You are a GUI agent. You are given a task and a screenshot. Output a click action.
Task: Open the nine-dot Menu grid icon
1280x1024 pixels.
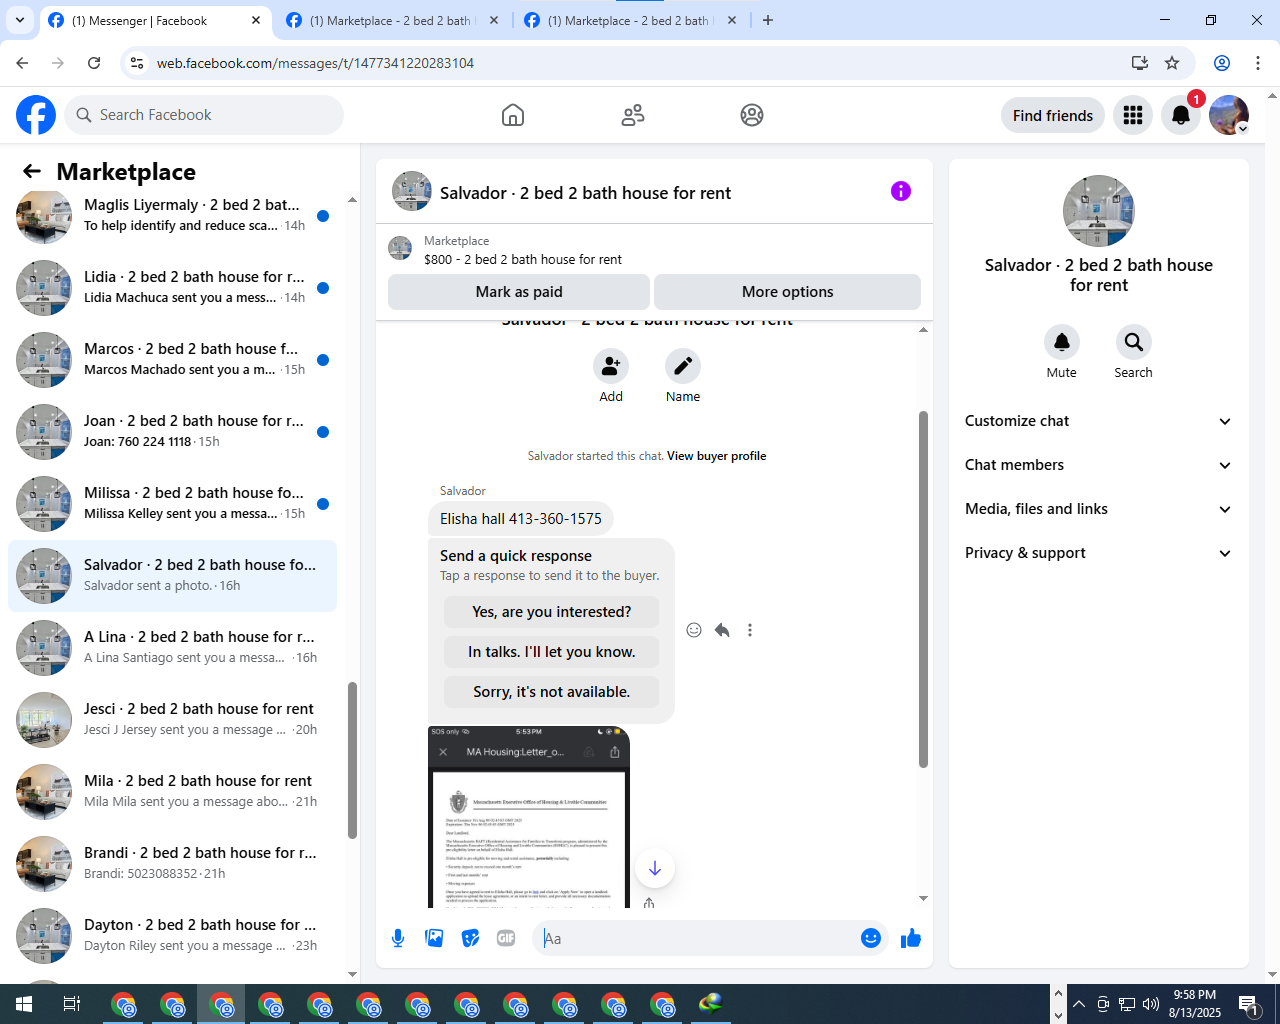click(x=1133, y=115)
